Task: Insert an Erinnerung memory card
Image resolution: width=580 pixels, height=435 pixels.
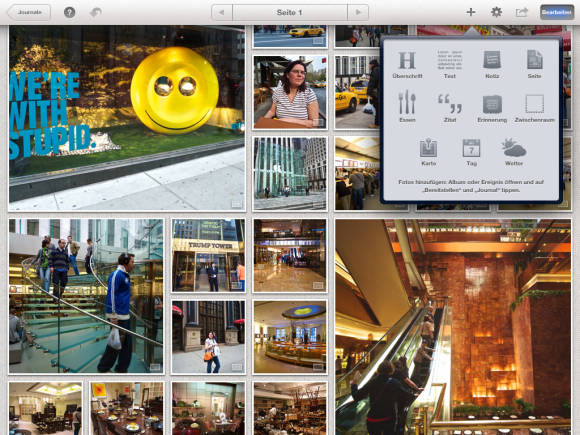Action: point(492,108)
